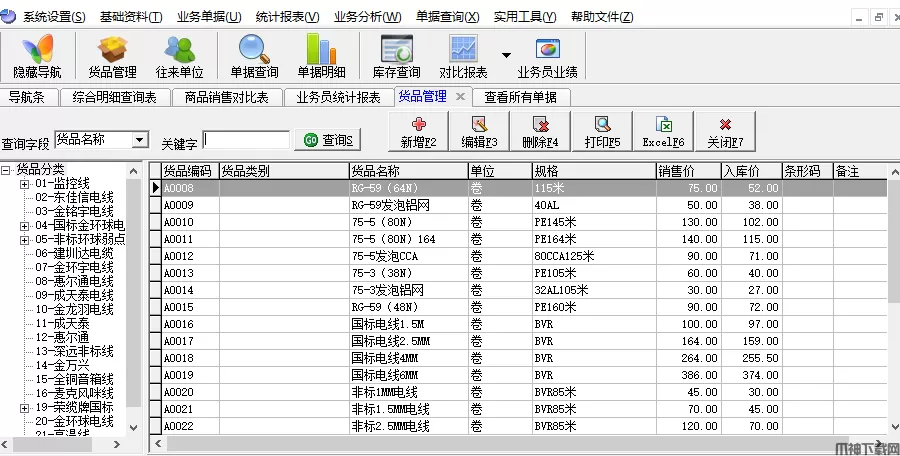Screen dimensions: 900x456
Task: Expand the 01-监控线 tree node
Action: tap(24, 184)
